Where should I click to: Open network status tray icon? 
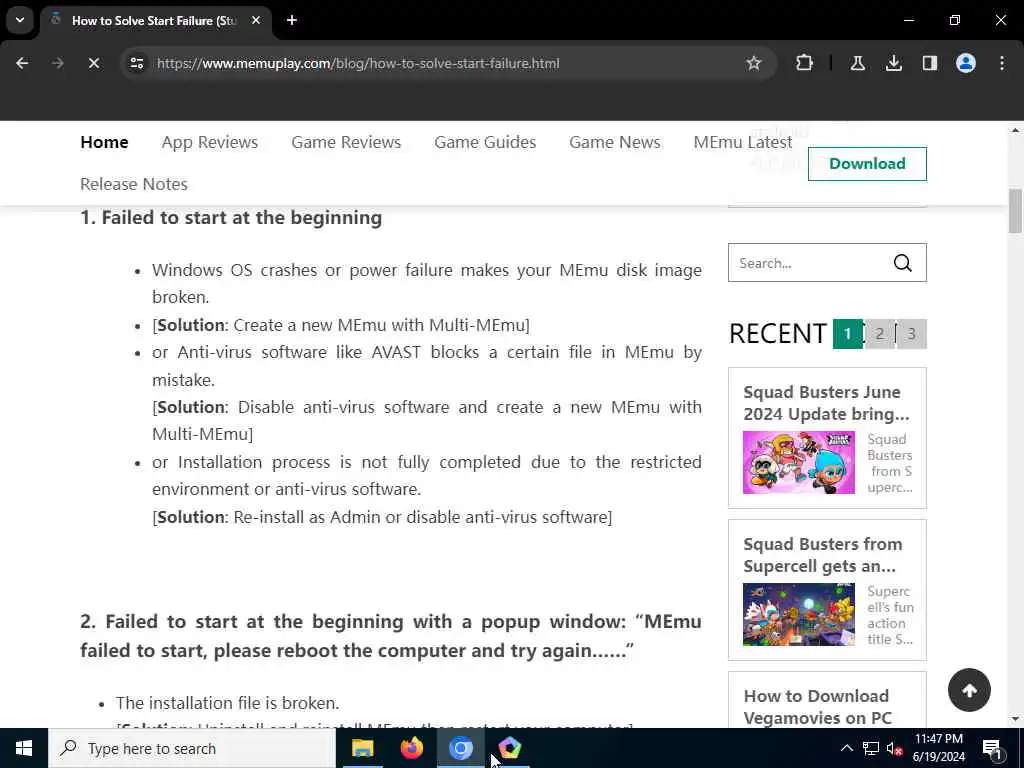coord(871,748)
